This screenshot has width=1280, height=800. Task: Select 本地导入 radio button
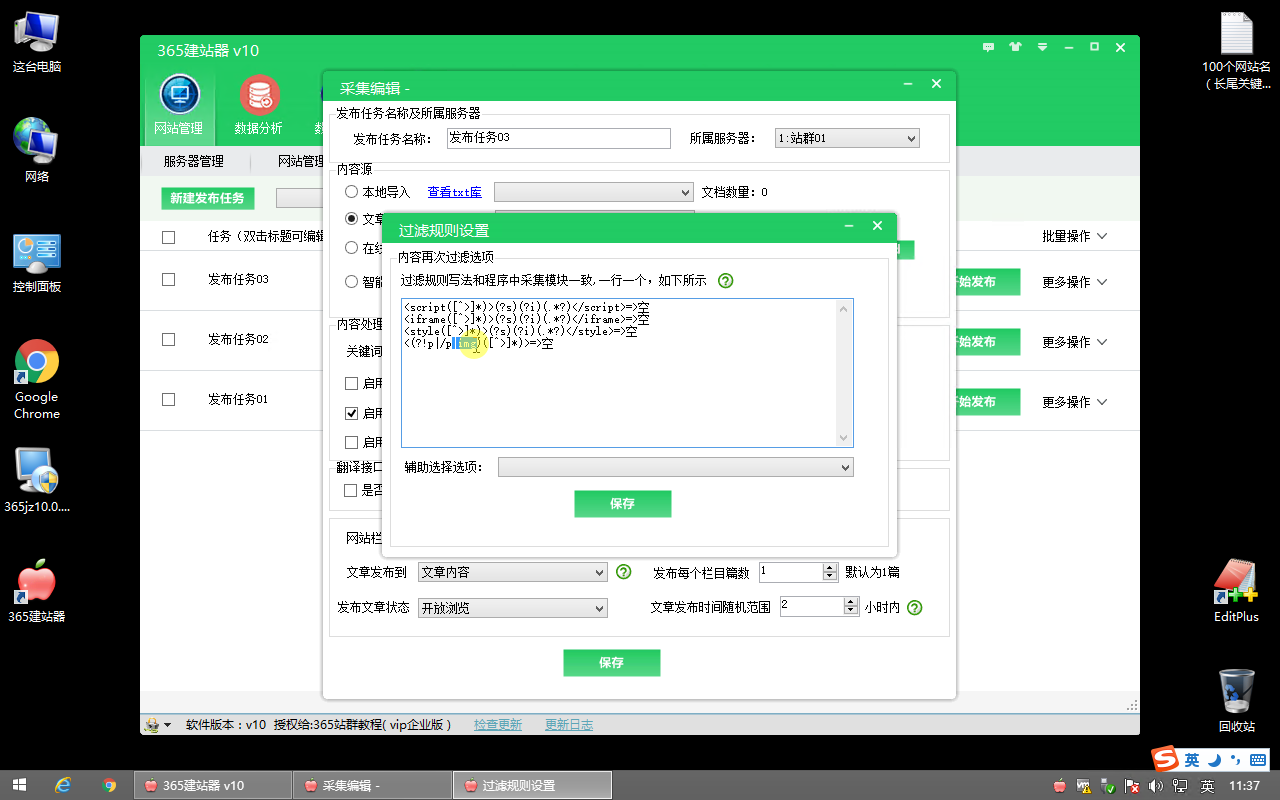352,192
